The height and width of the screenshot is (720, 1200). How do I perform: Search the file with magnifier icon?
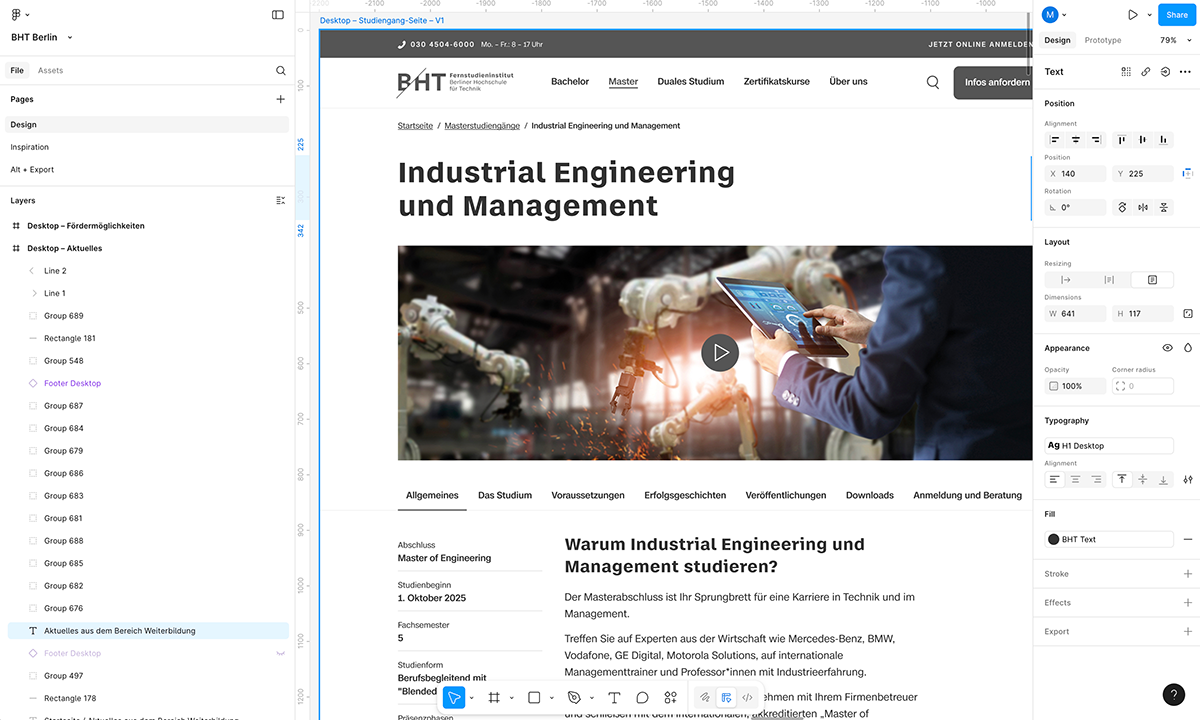click(281, 71)
